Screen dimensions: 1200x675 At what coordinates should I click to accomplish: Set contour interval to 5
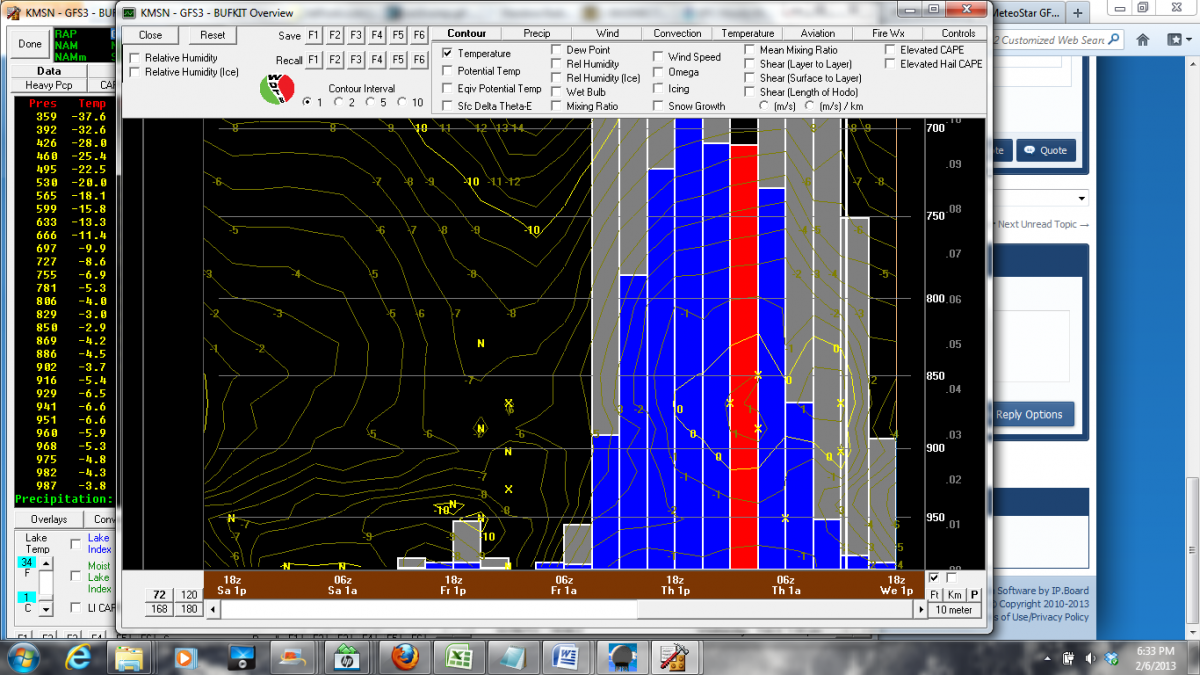tap(371, 102)
